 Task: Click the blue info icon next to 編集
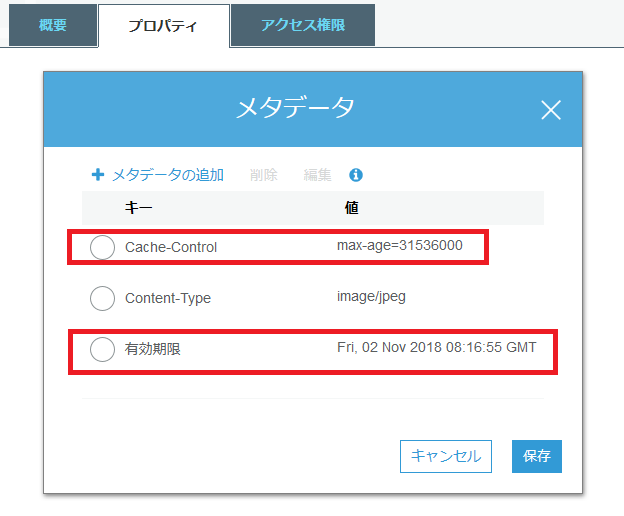point(356,175)
